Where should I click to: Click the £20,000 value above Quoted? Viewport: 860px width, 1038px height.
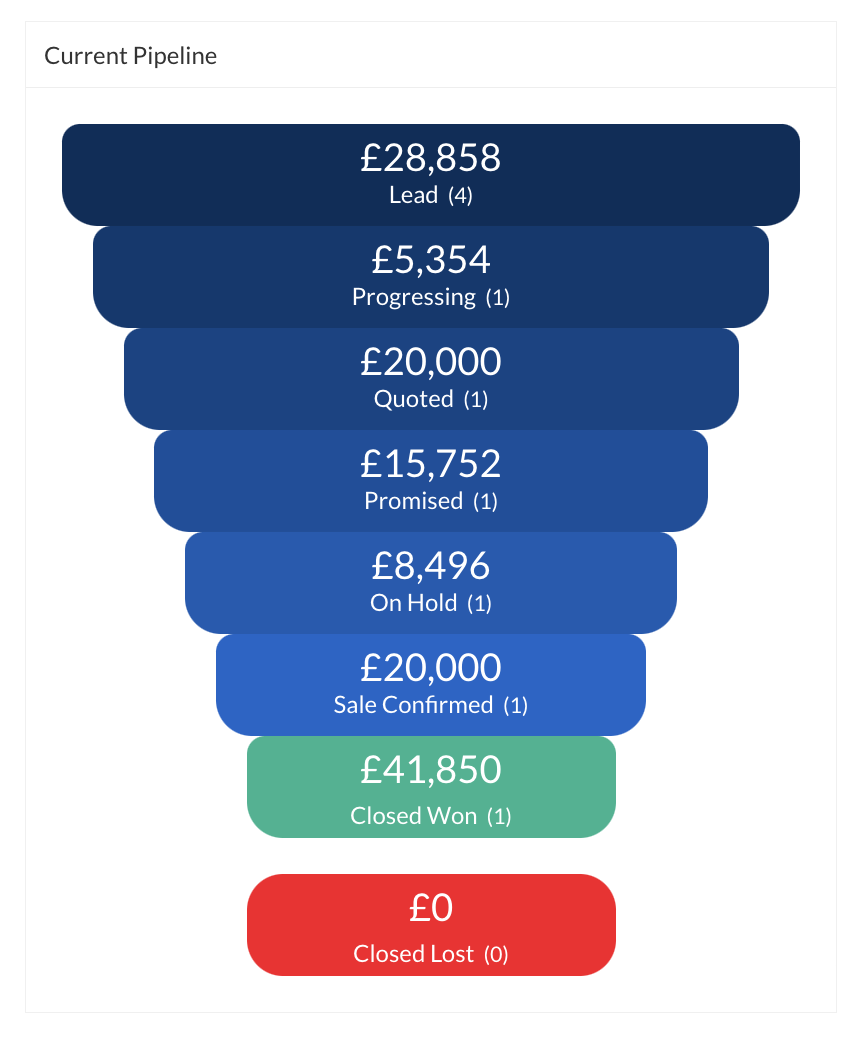(431, 362)
